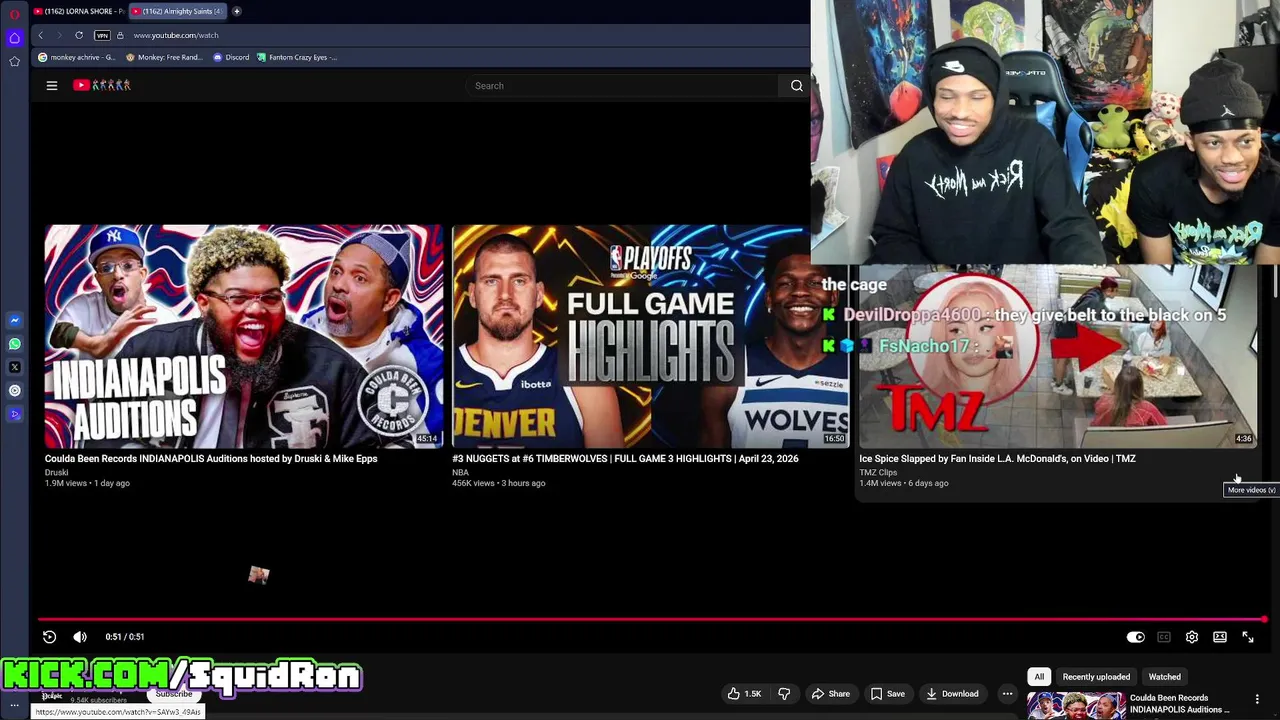Click the youtube.com/watch address bar
Viewport: 1280px width, 720px height.
176,35
